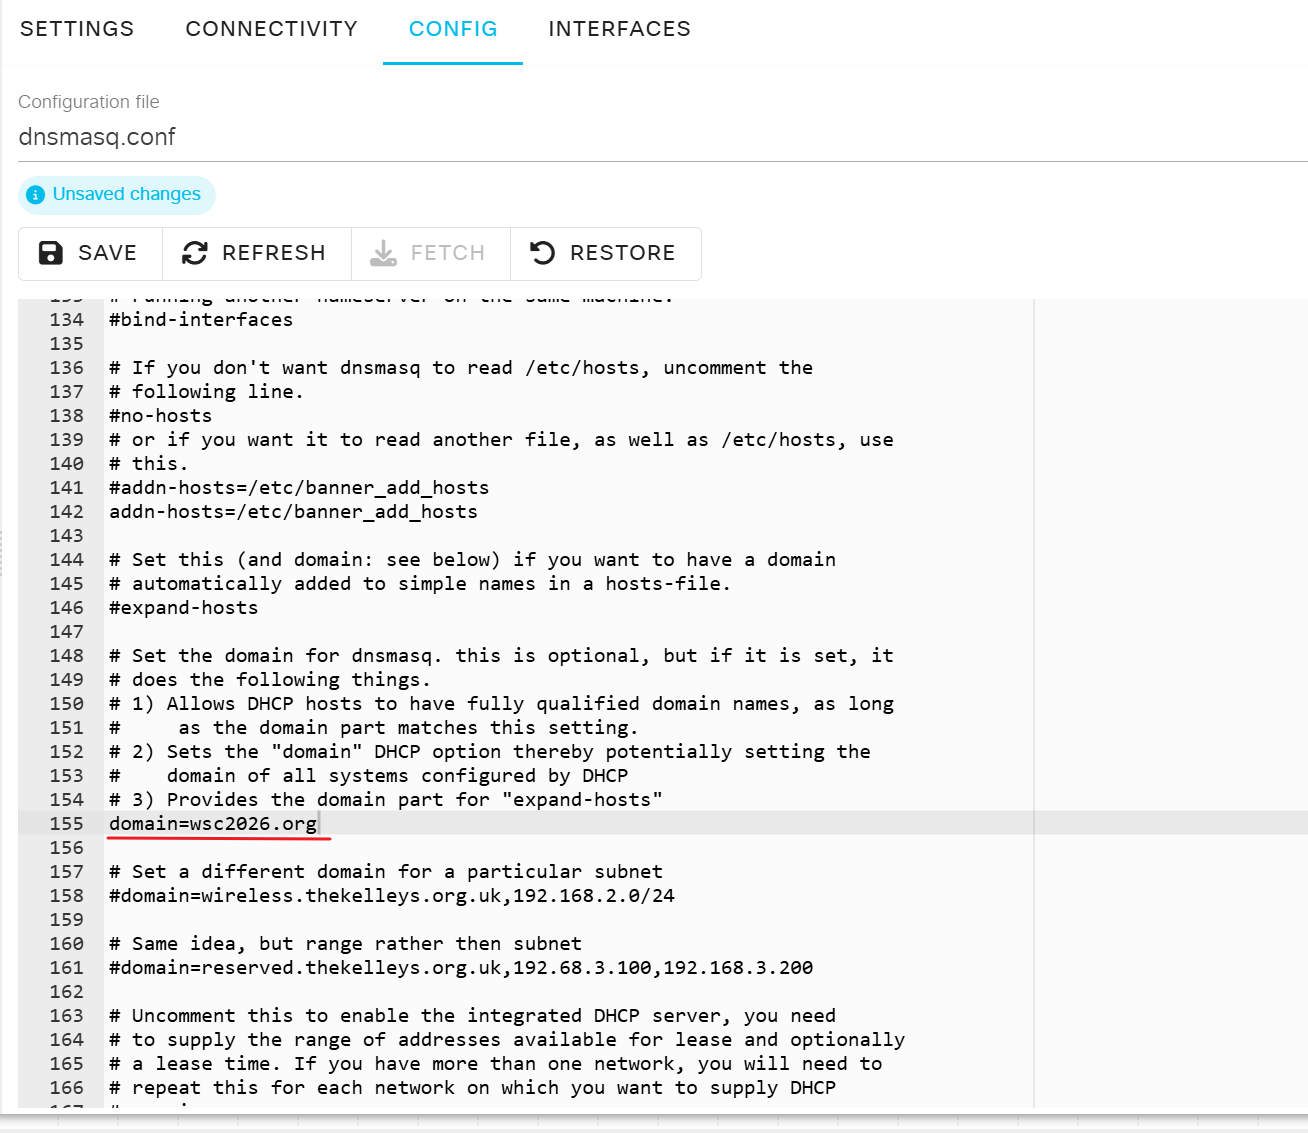Viewport: 1308px width, 1133px height.
Task: Click the counter-clockwise Restore icon
Action: [543, 253]
